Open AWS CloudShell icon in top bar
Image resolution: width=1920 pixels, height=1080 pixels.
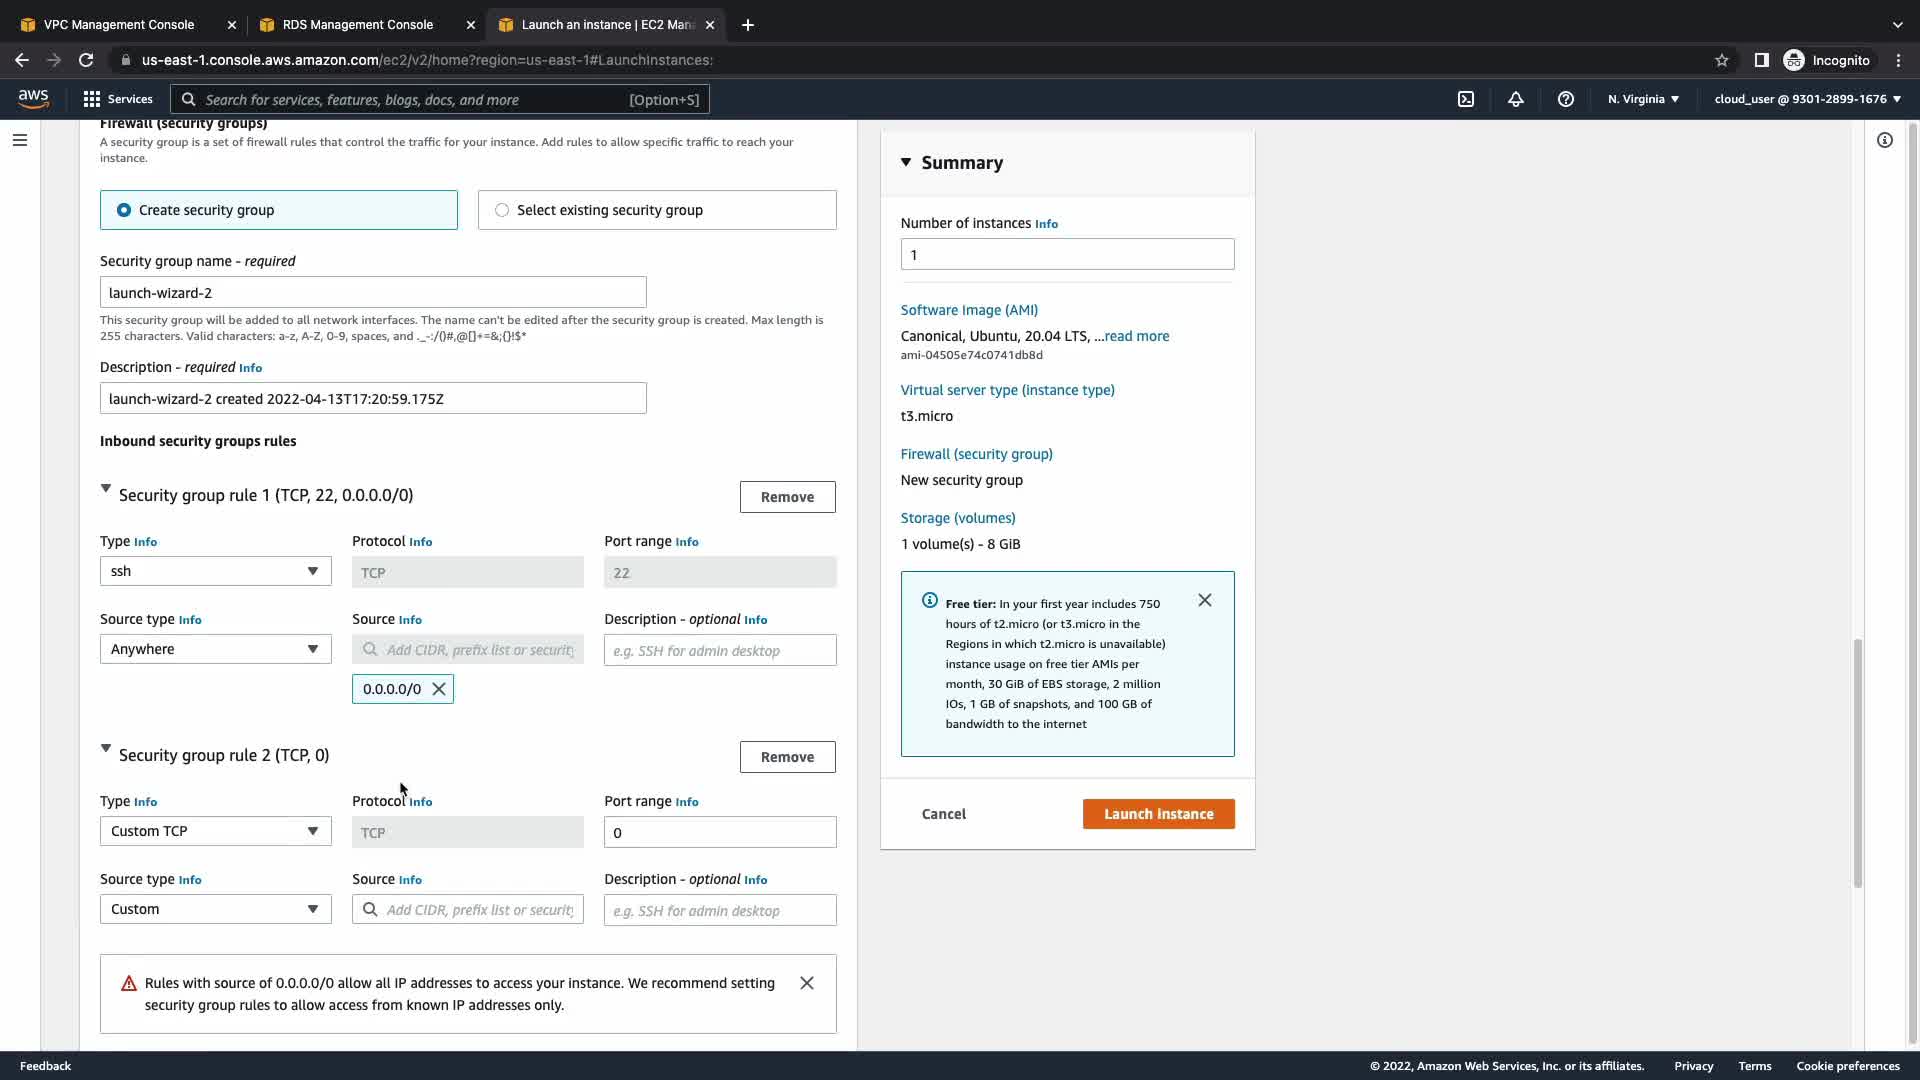click(1465, 99)
